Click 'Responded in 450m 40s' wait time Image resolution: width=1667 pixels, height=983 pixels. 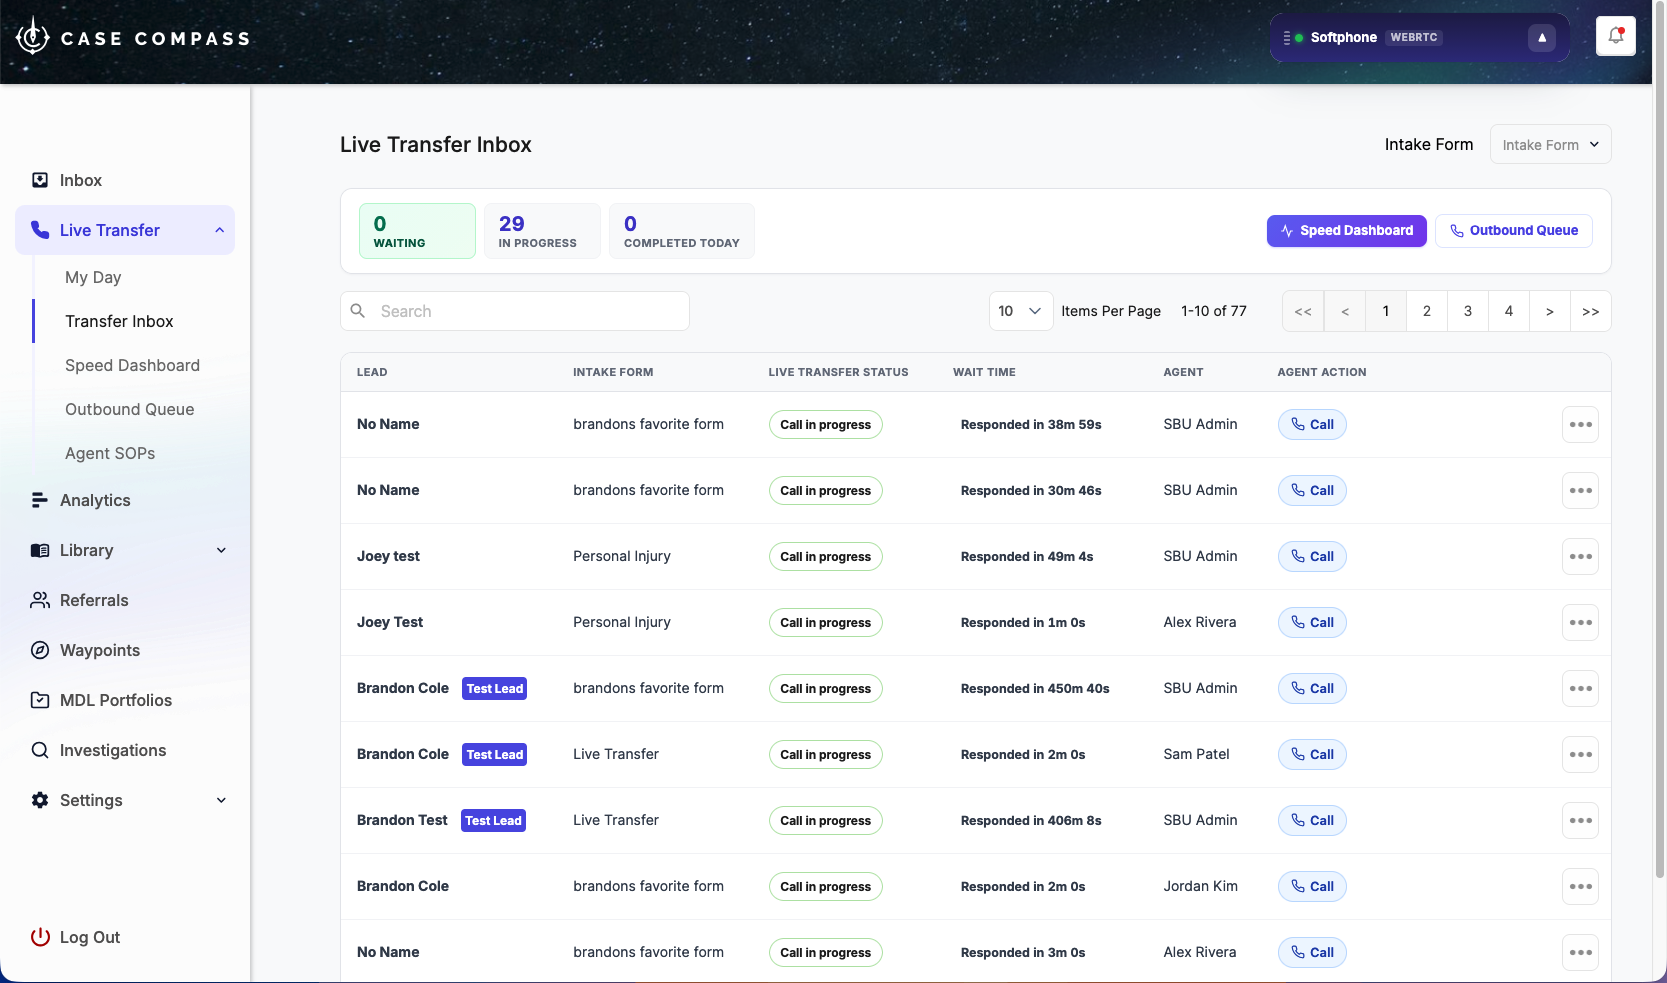point(1035,688)
